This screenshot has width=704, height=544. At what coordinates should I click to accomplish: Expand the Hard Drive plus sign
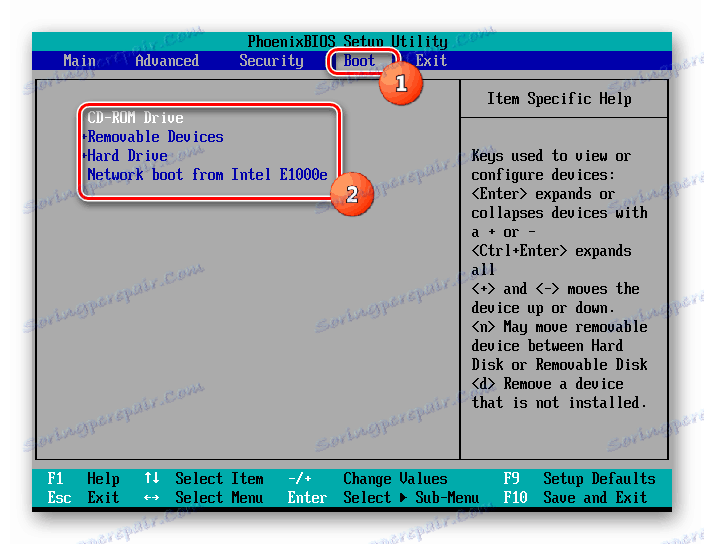tap(84, 156)
